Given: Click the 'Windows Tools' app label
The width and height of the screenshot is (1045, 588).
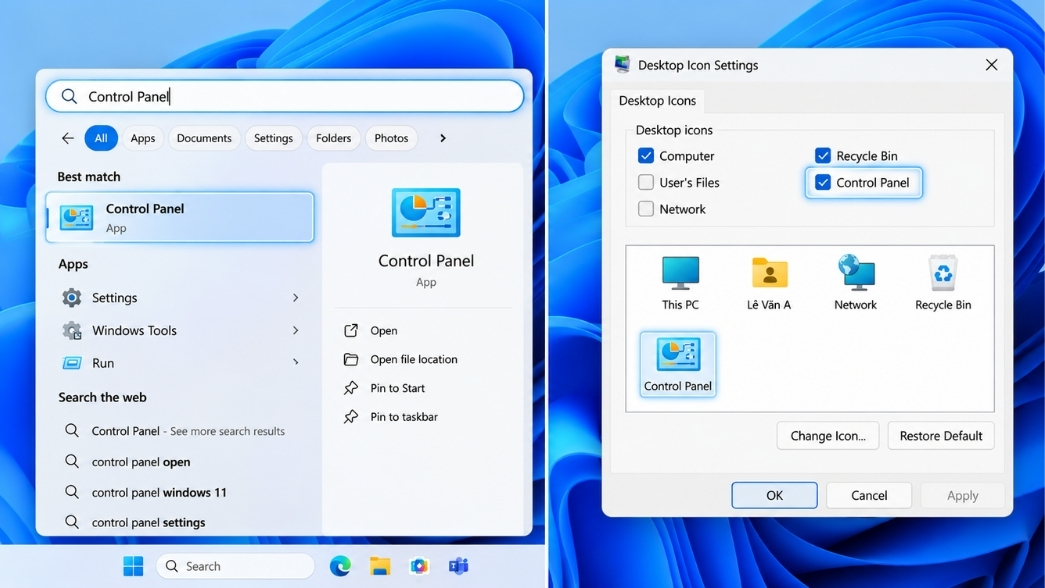Looking at the screenshot, I should click(134, 331).
